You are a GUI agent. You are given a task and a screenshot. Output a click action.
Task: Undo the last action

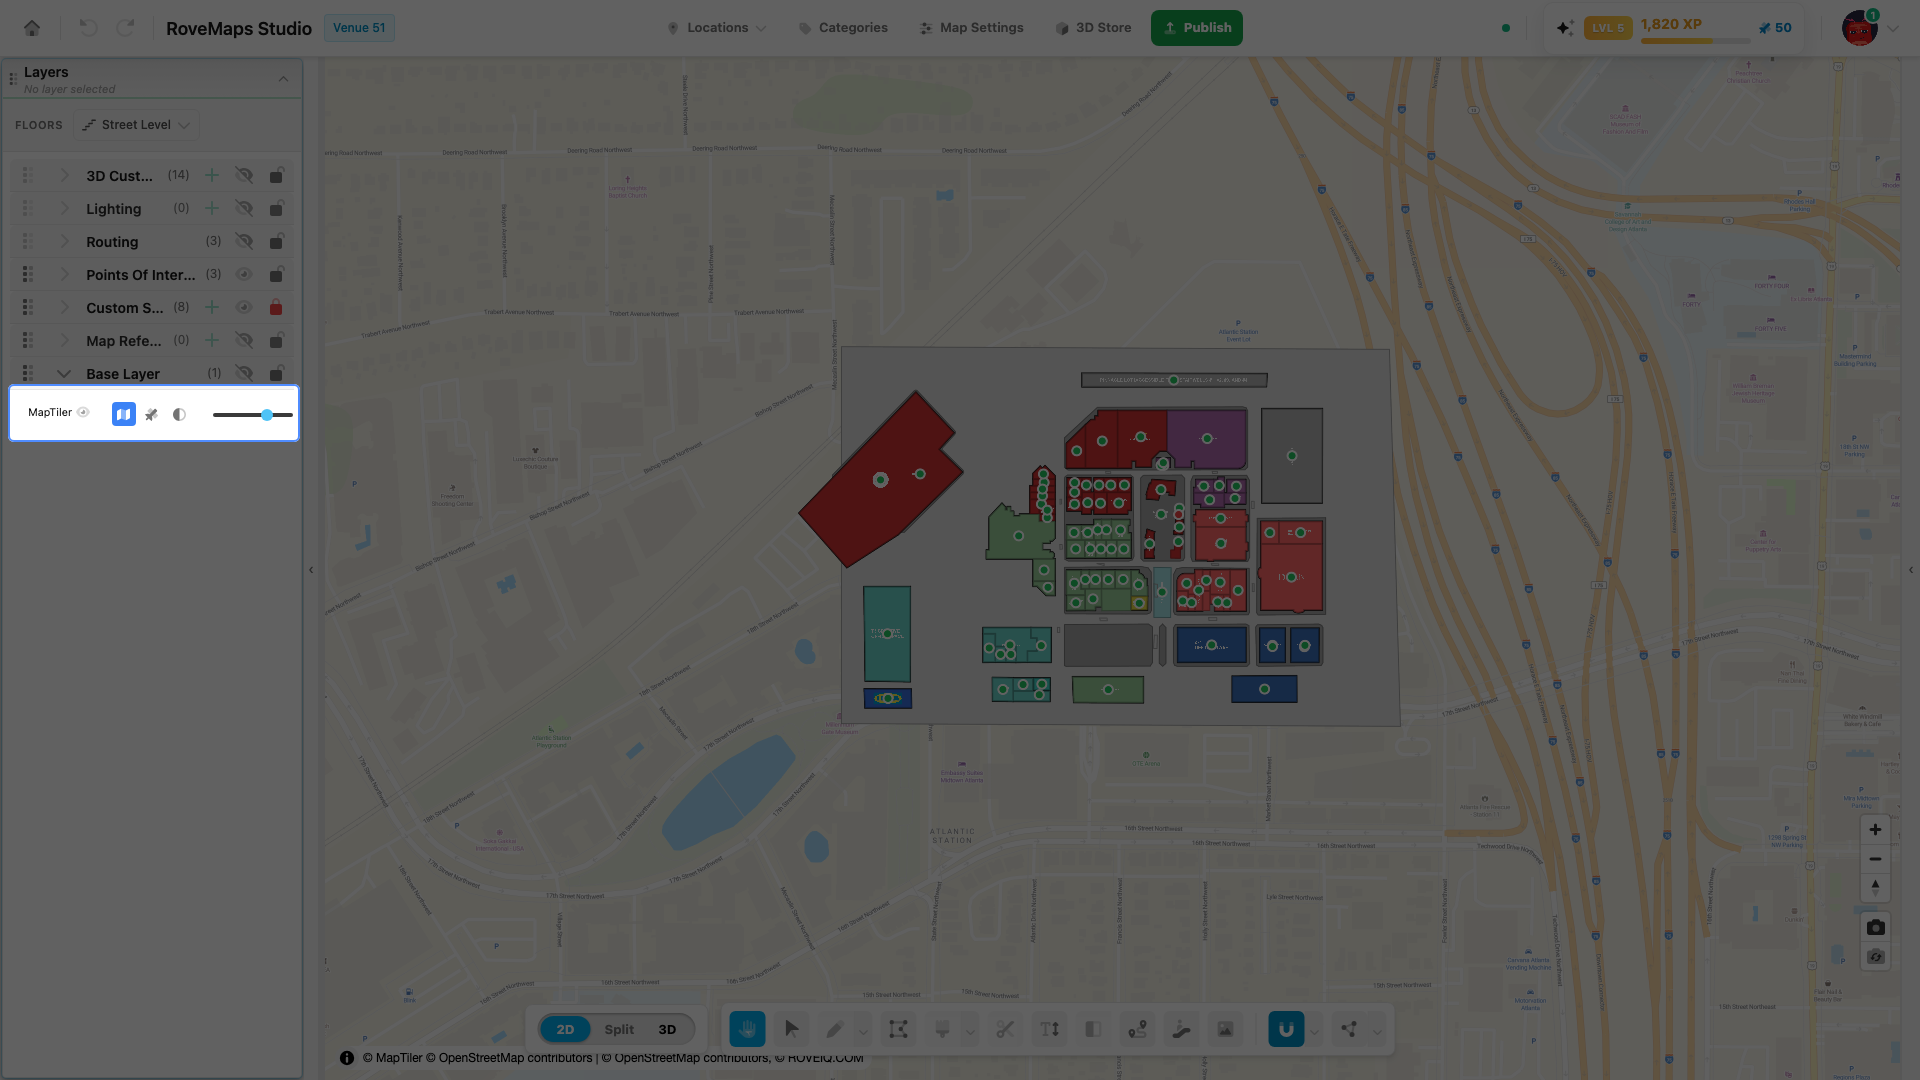pos(88,28)
